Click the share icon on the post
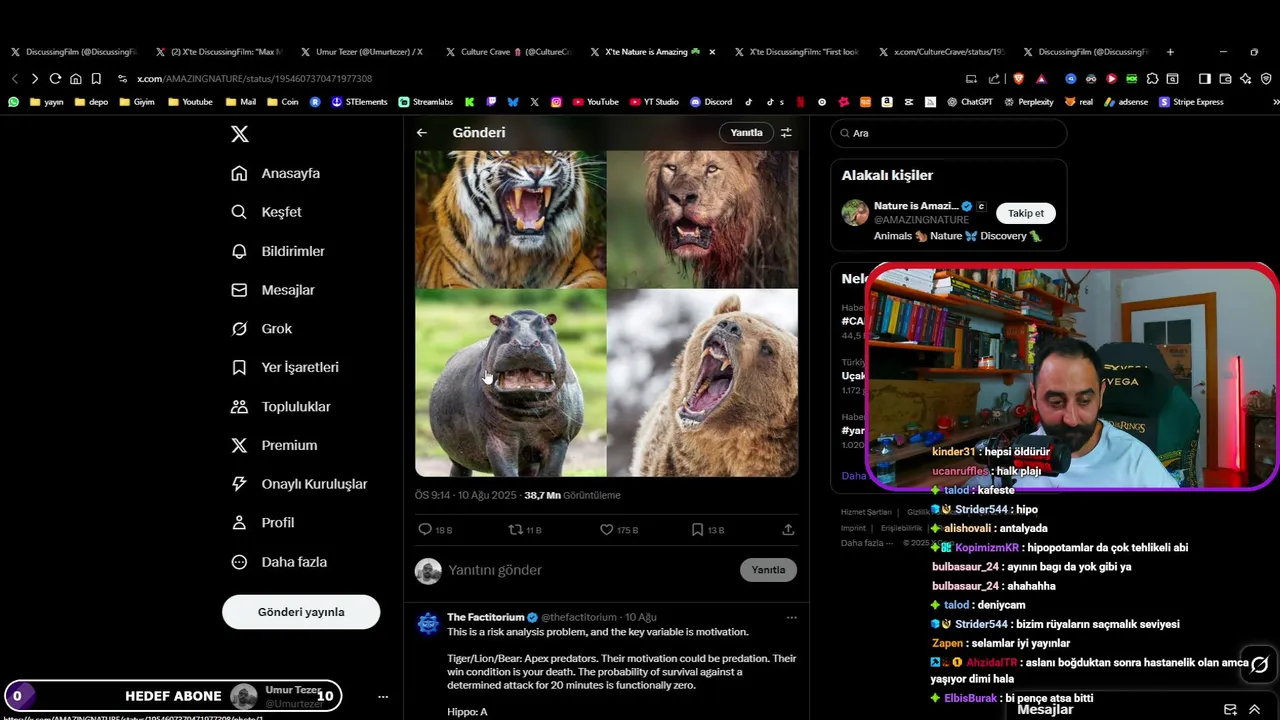 pyautogui.click(x=788, y=530)
